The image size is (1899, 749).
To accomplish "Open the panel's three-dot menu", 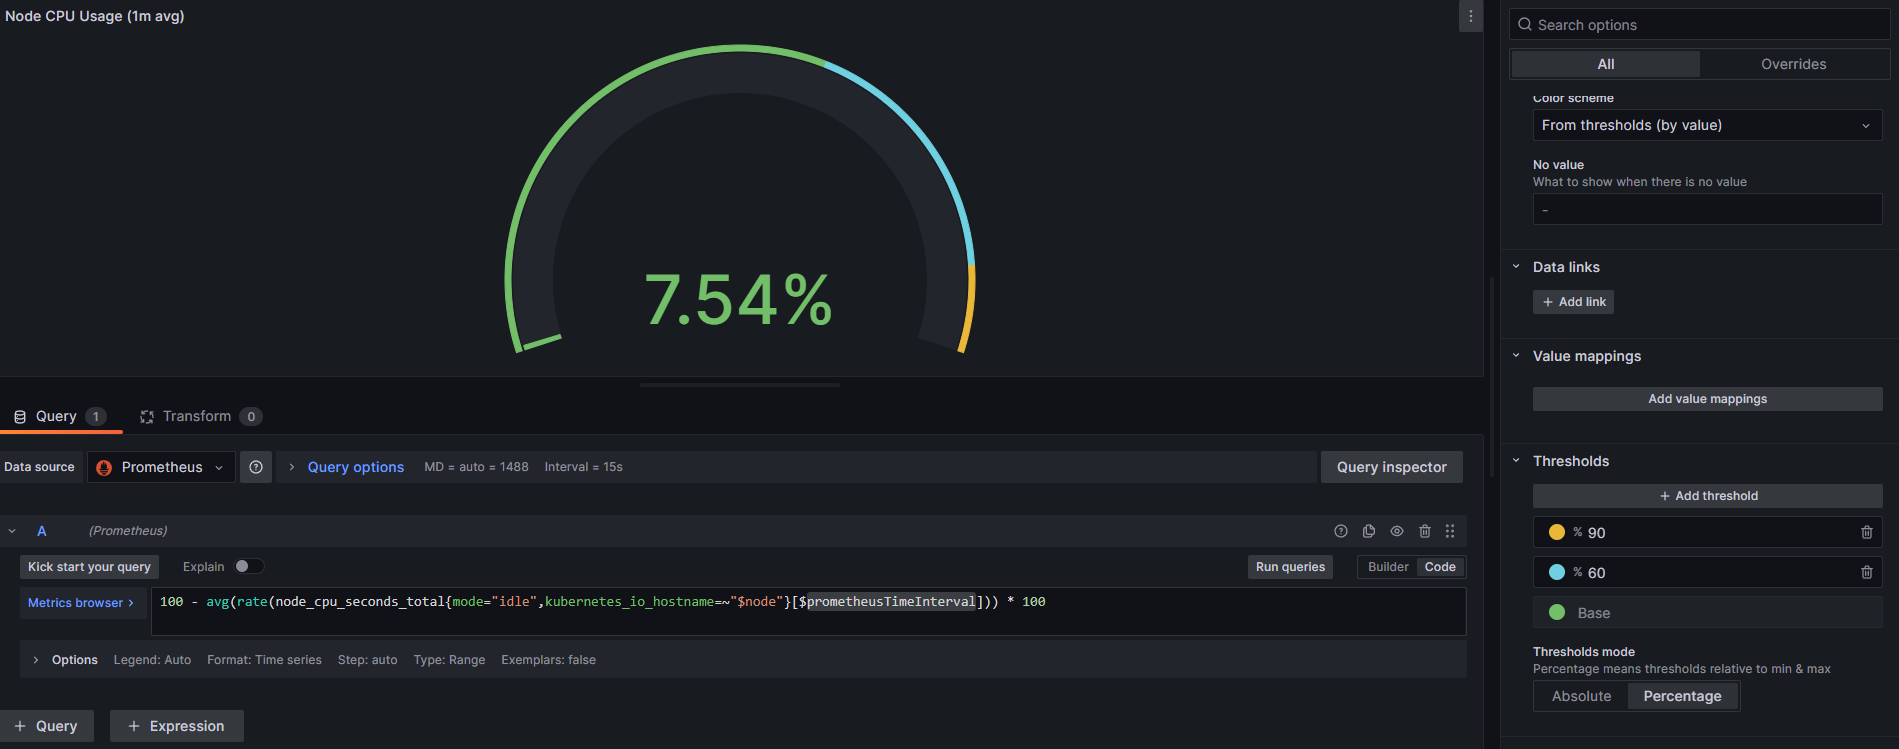I will click(1470, 16).
